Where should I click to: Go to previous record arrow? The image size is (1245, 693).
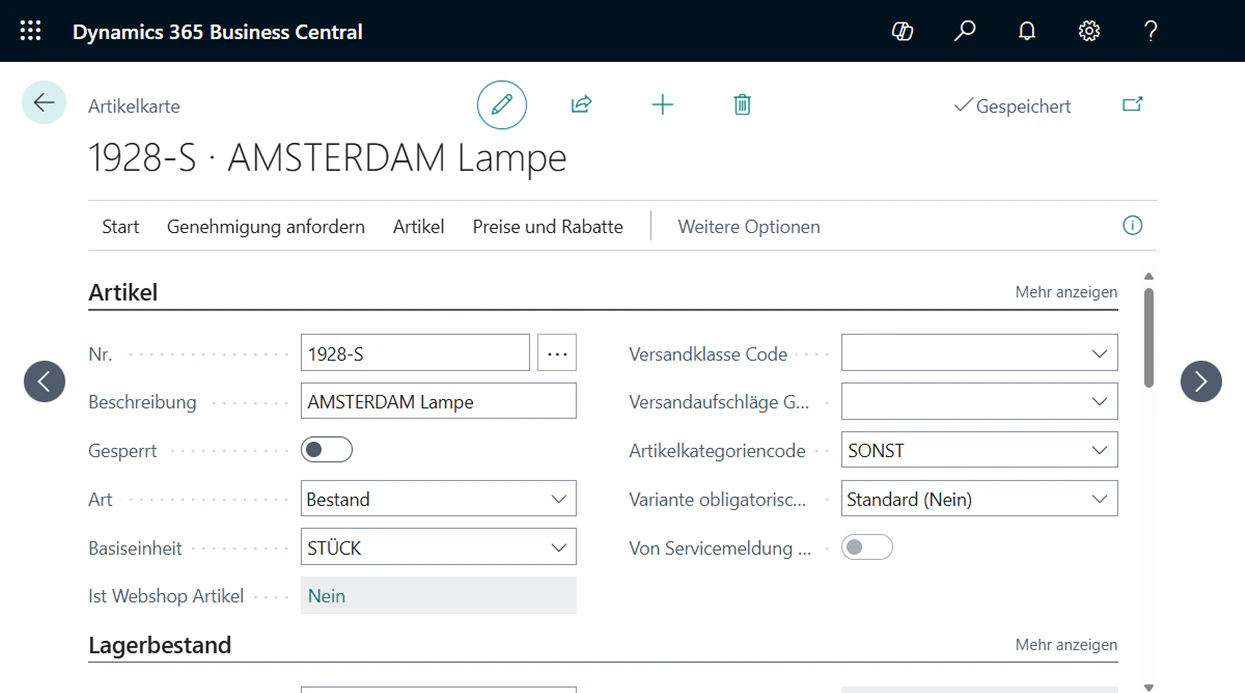coord(45,381)
